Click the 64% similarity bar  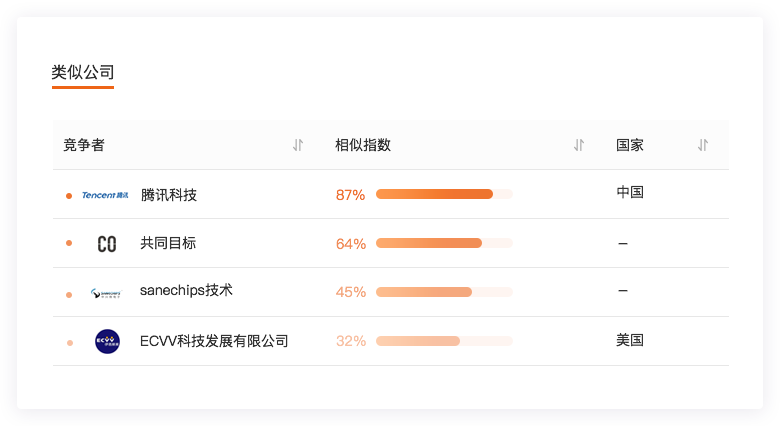pyautogui.click(x=444, y=243)
